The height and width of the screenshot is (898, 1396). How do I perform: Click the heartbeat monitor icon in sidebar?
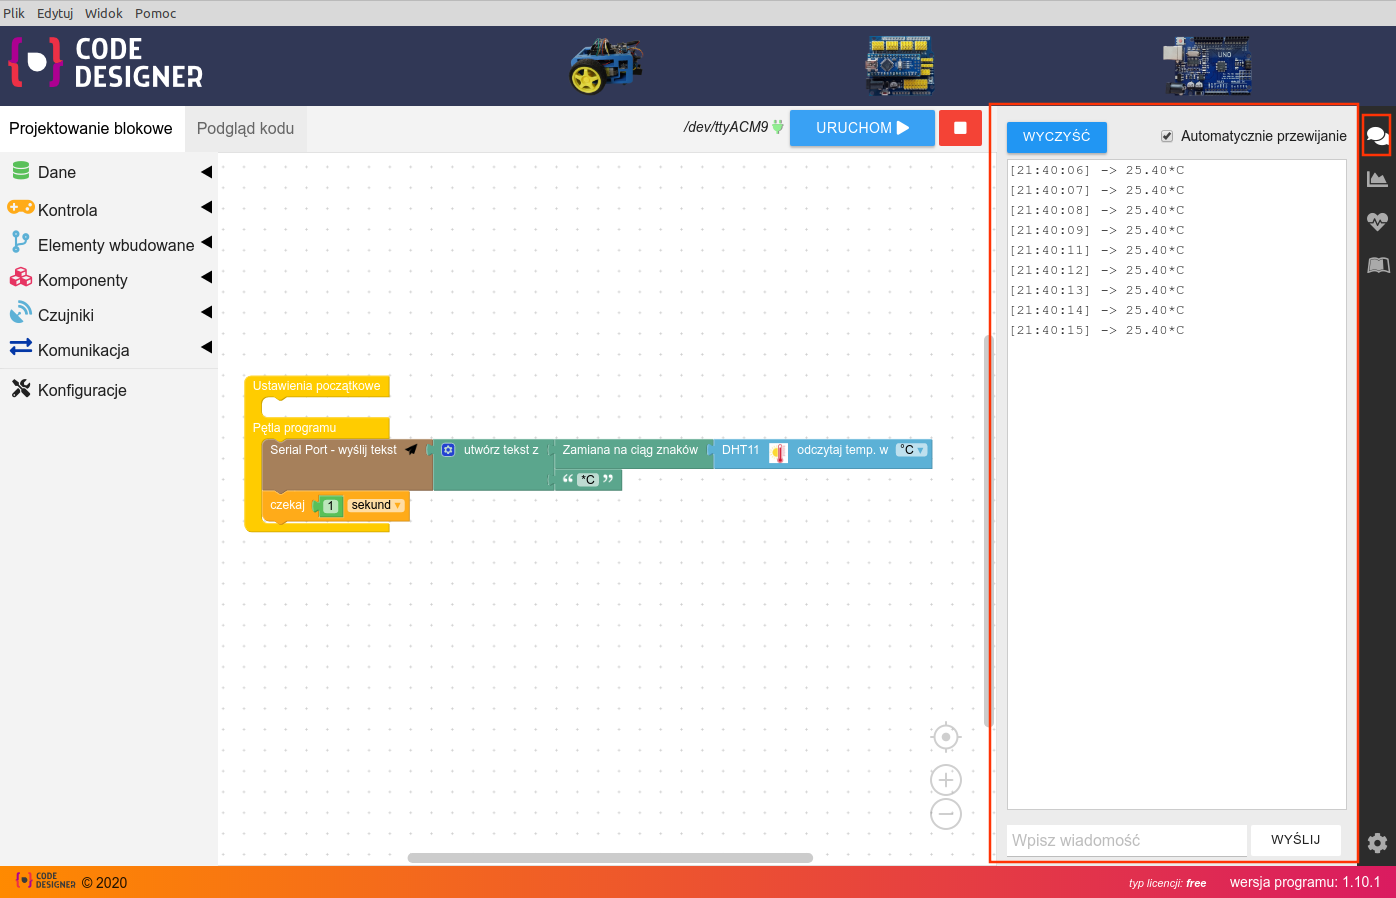click(x=1377, y=222)
